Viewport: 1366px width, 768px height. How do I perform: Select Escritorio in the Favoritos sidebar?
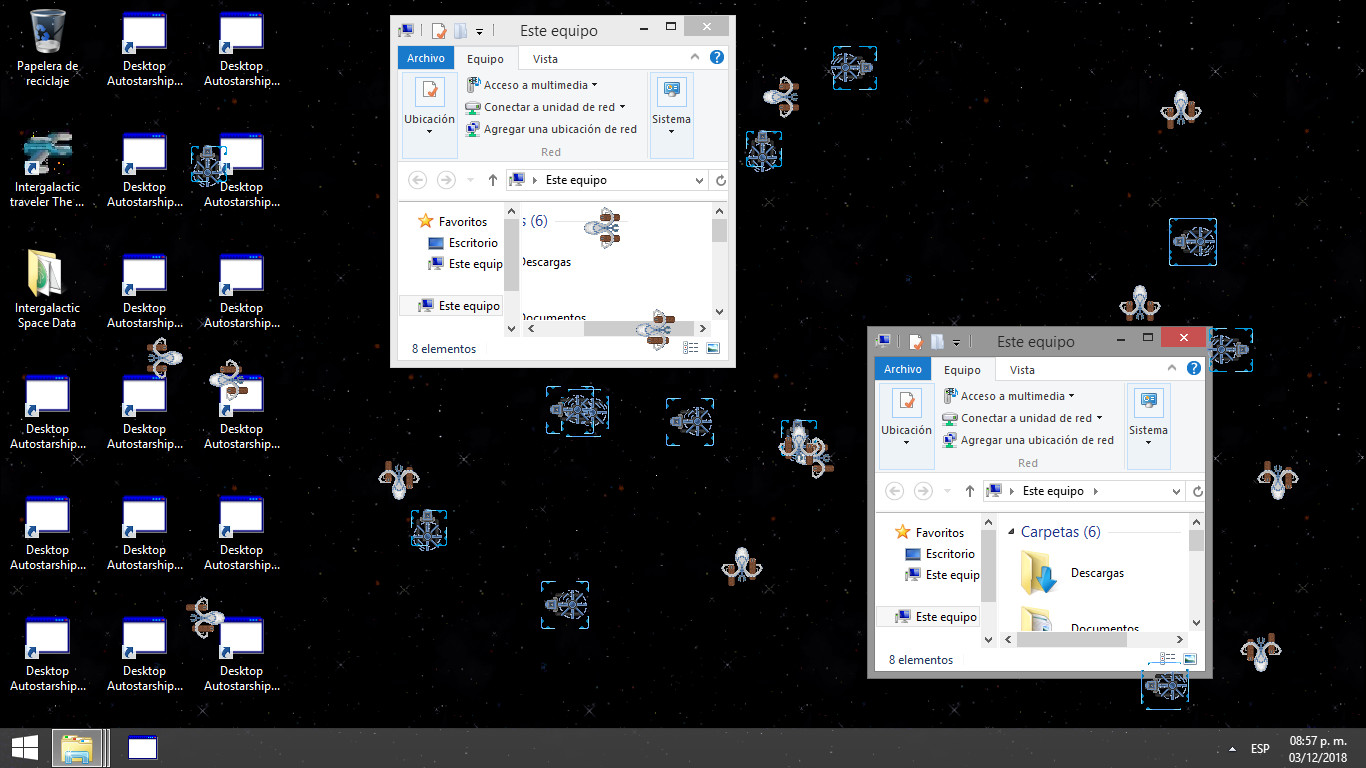(x=948, y=553)
